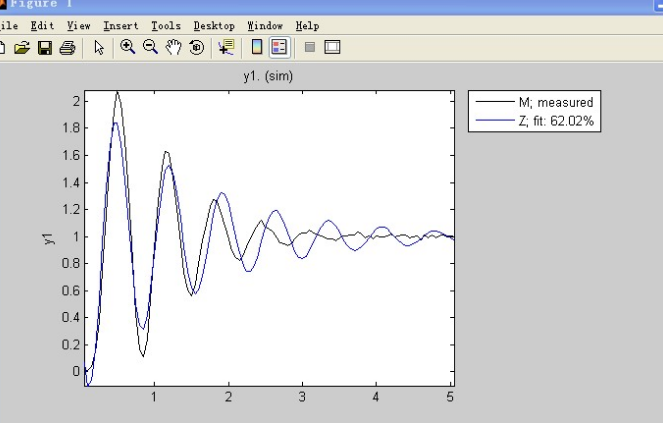Viewport: 663px width, 423px height.
Task: Hide plot tools using the gray square icon
Action: 310,47
